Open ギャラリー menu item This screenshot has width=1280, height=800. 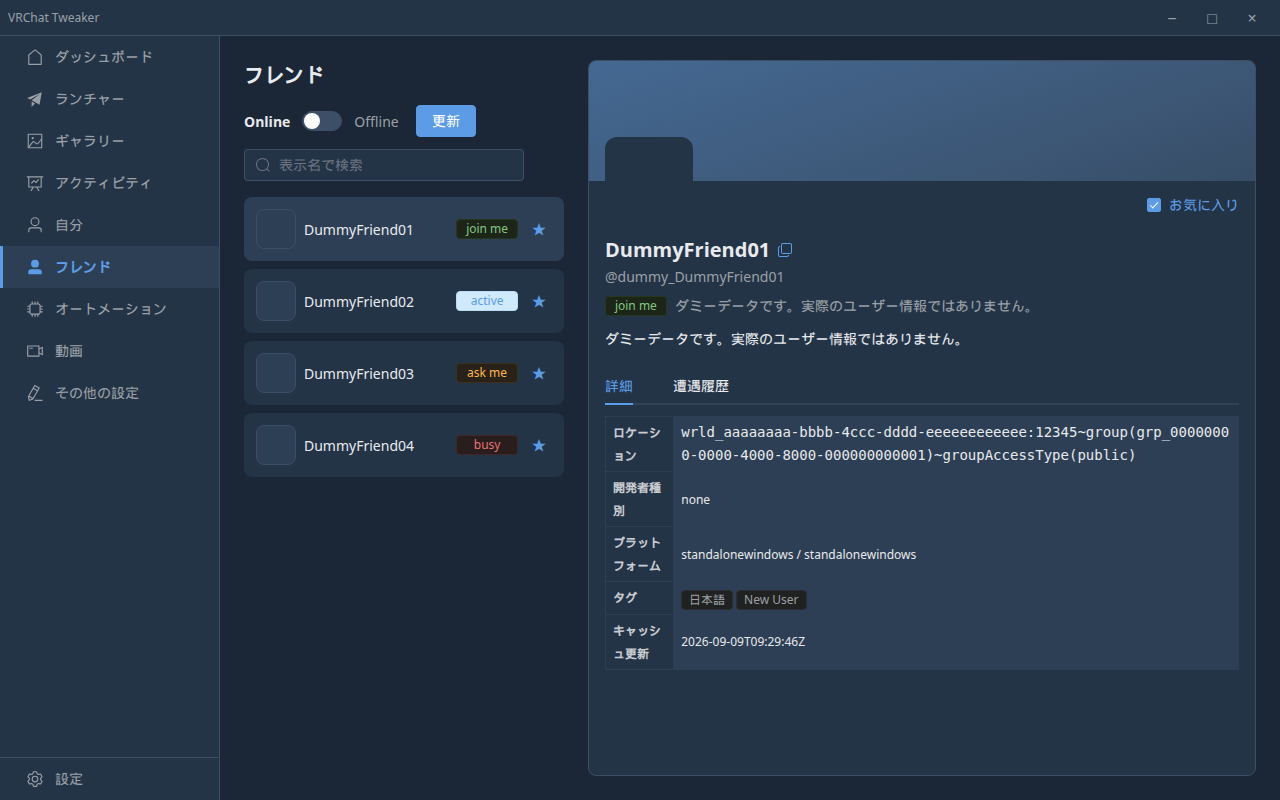point(110,141)
